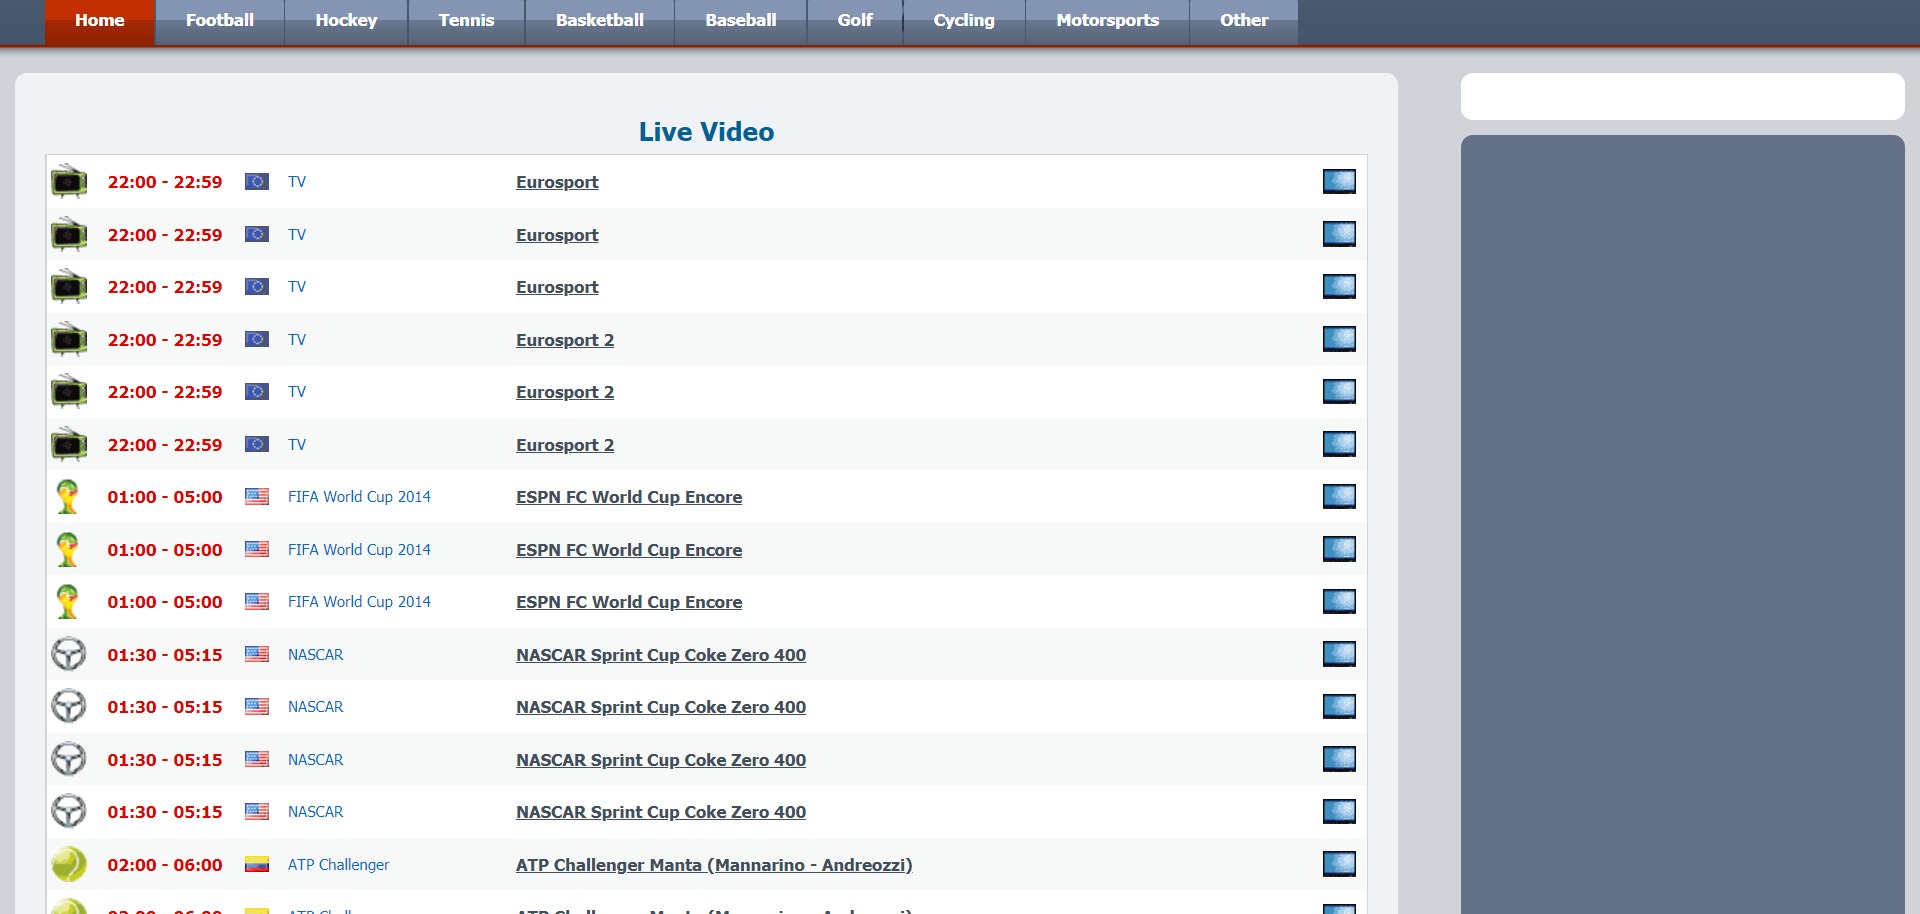Click the first Eurosport stream link
Image resolution: width=1920 pixels, height=914 pixels.
(x=557, y=182)
